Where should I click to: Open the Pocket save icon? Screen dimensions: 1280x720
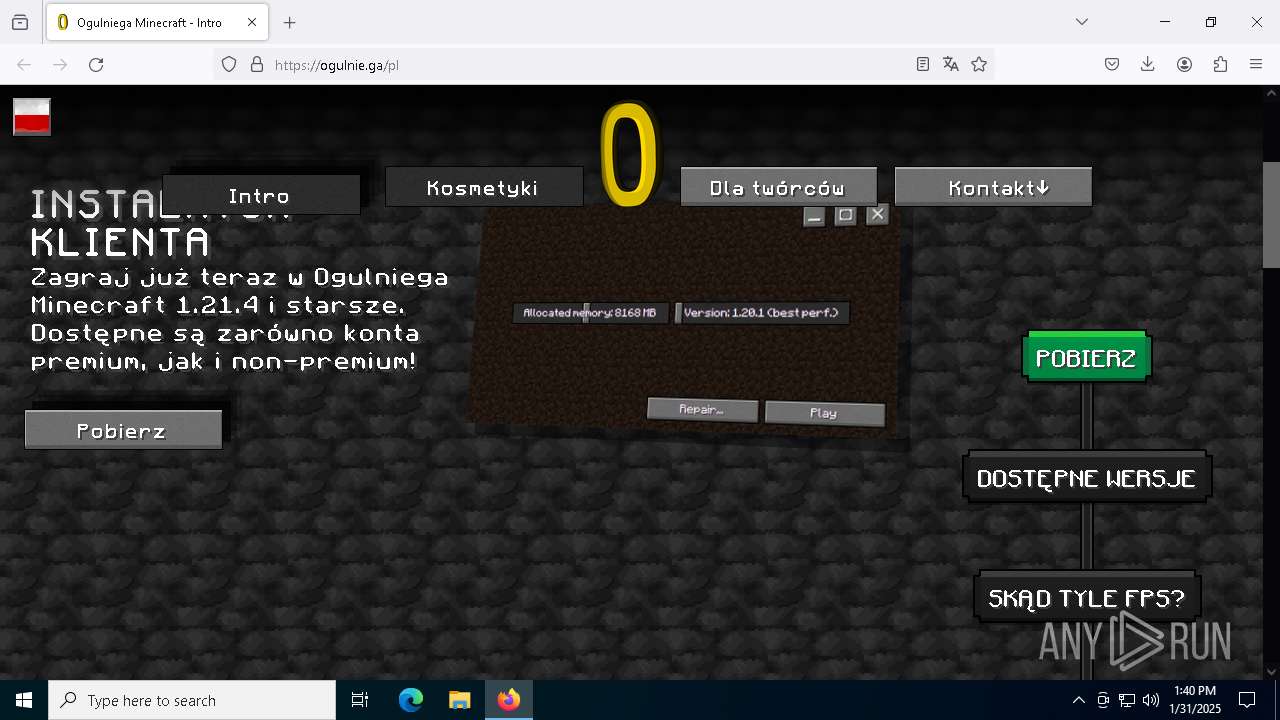coord(1112,64)
